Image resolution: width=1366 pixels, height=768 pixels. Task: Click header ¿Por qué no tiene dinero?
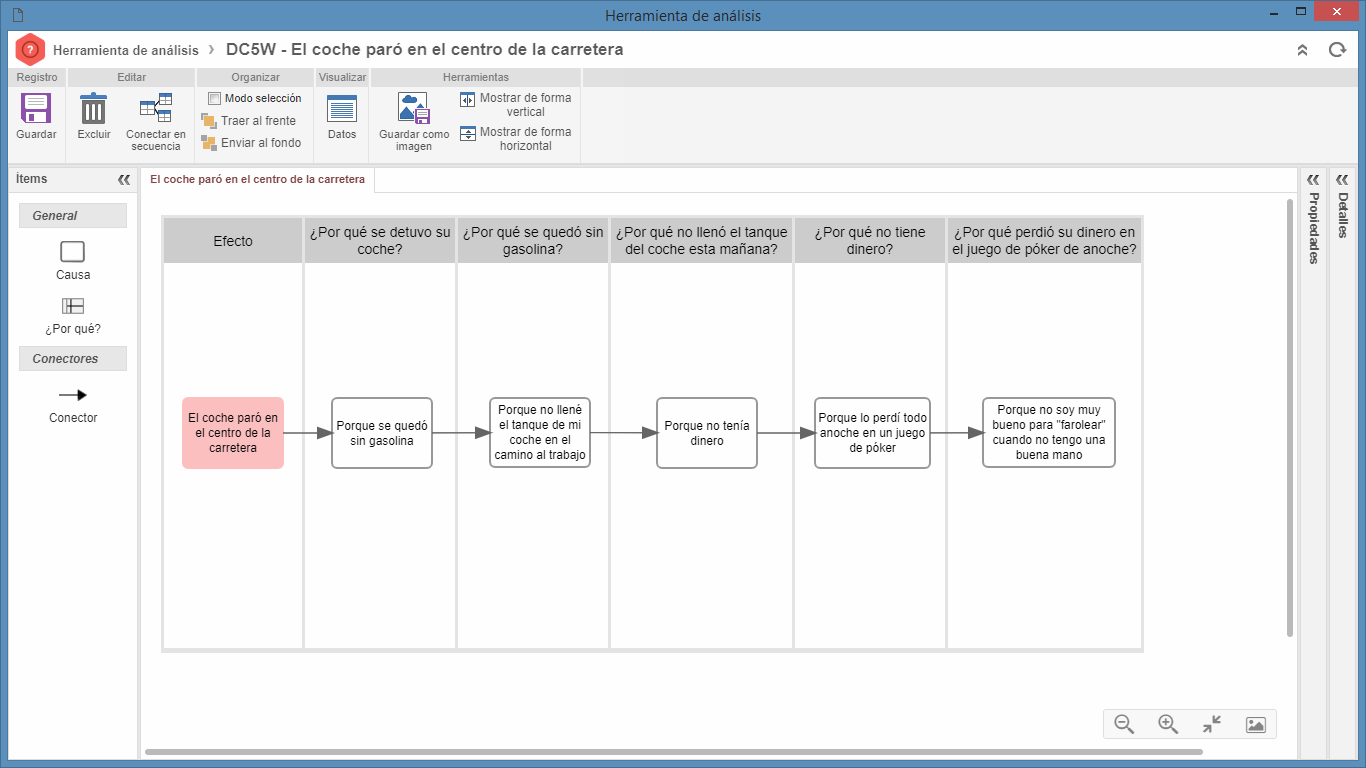click(870, 241)
